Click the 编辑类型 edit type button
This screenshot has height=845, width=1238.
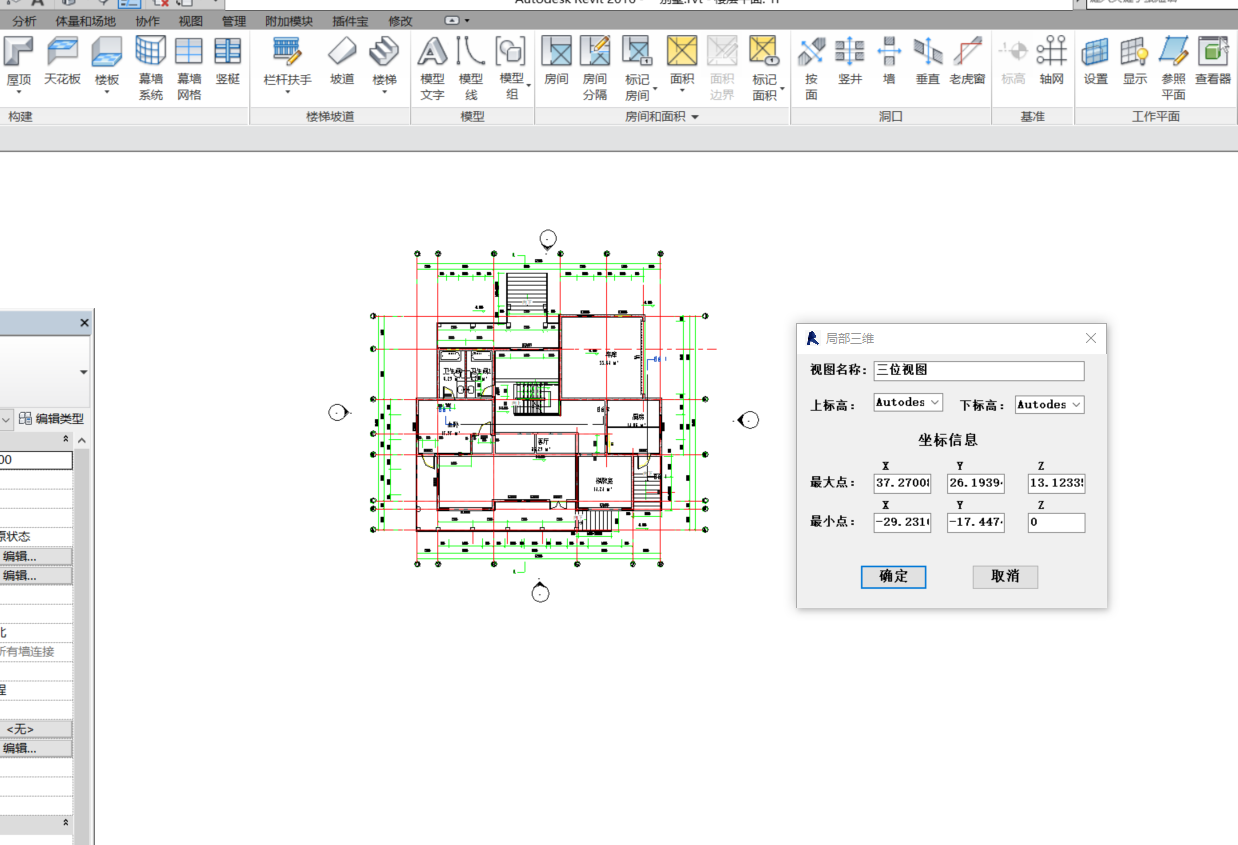coord(51,419)
